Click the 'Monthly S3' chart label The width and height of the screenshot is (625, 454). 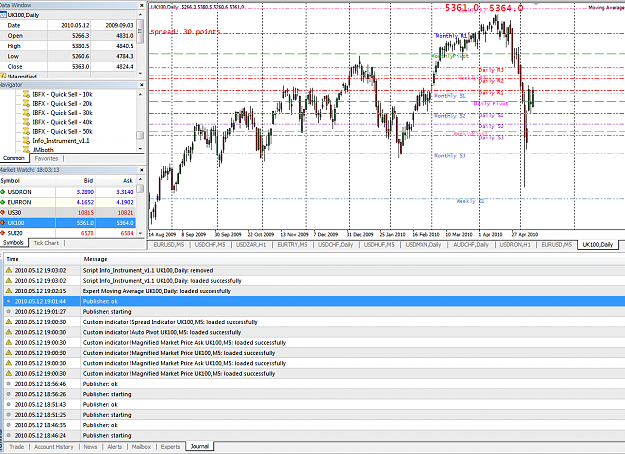pos(450,155)
